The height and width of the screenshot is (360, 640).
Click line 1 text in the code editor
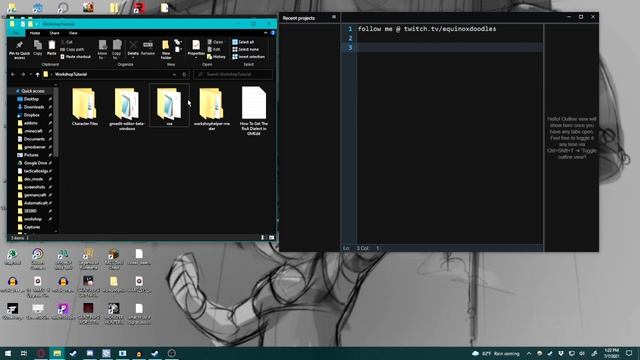tap(427, 29)
